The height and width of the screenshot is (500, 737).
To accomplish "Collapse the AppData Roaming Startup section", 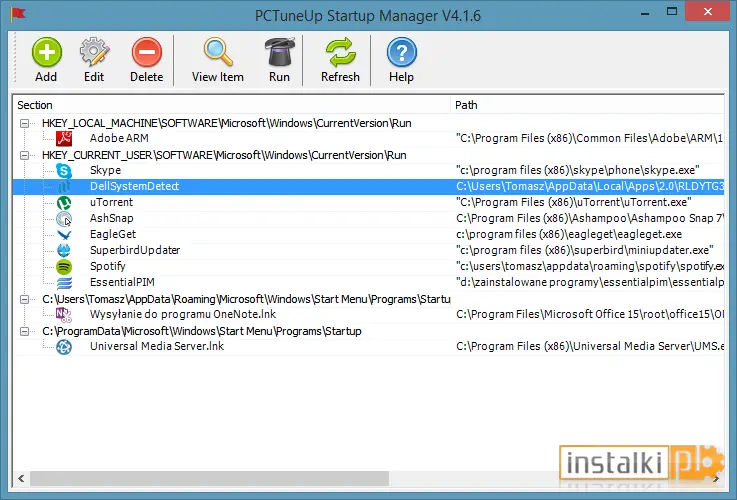I will point(24,299).
